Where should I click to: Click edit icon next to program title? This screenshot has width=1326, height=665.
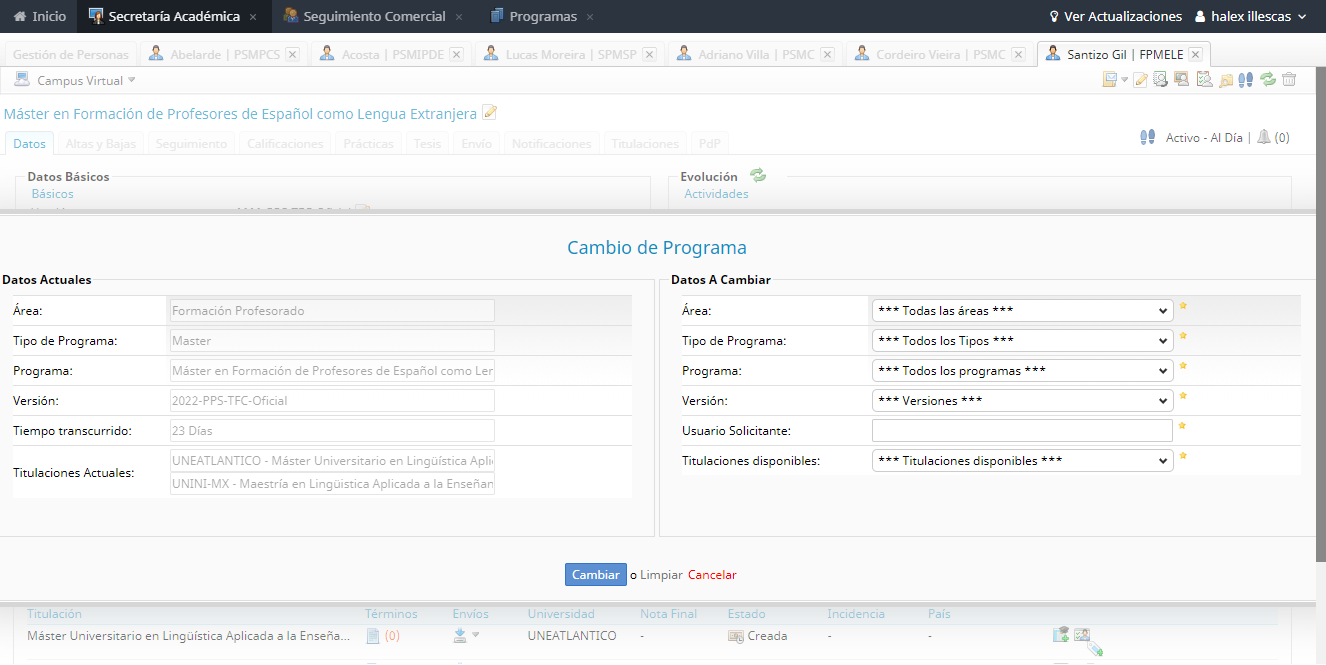pos(489,113)
